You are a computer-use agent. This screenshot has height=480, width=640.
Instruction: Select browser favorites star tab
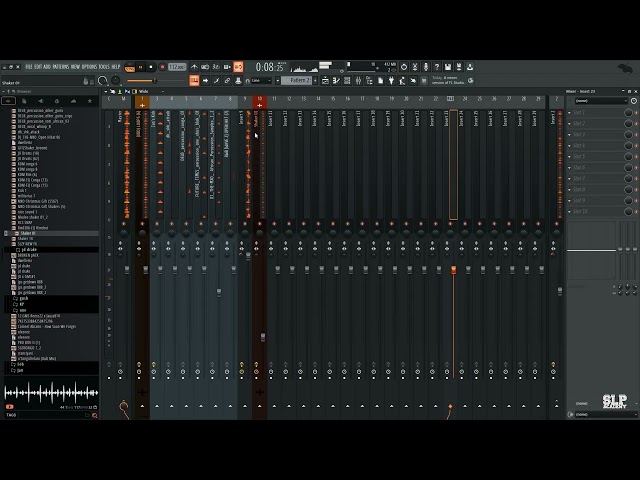pyautogui.click(x=89, y=101)
